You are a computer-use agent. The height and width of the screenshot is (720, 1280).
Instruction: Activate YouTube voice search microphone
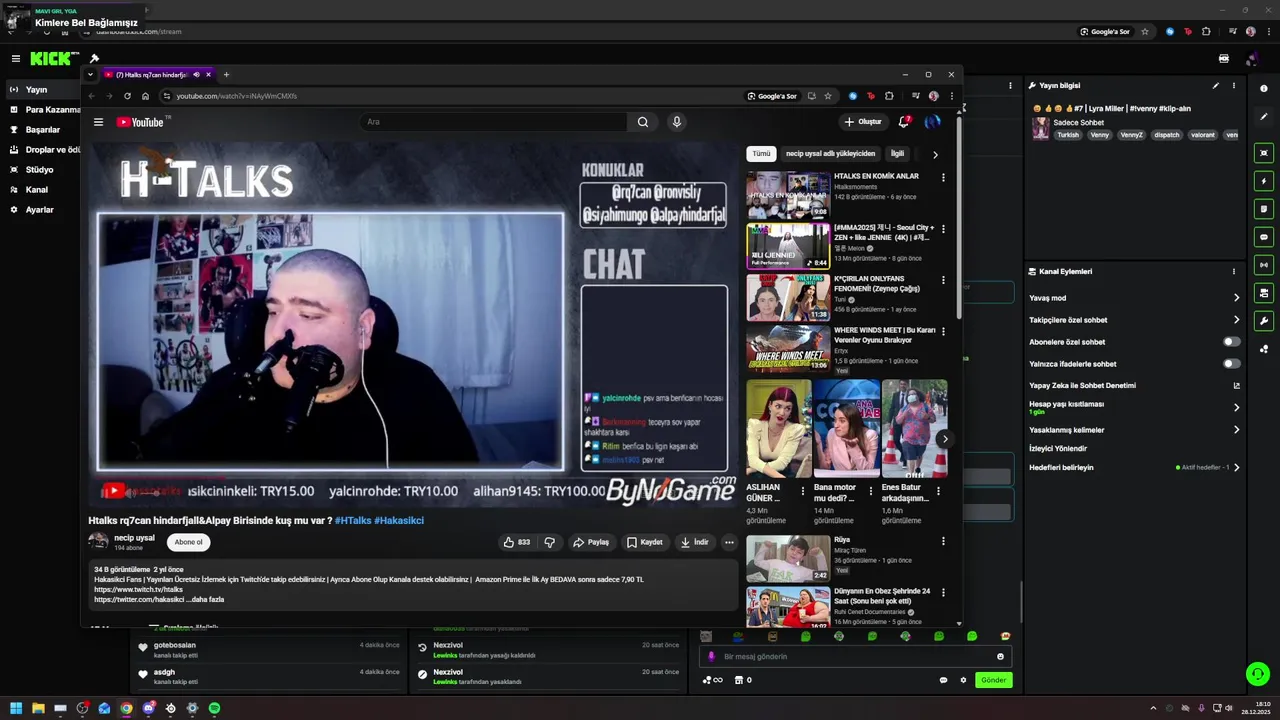677,122
